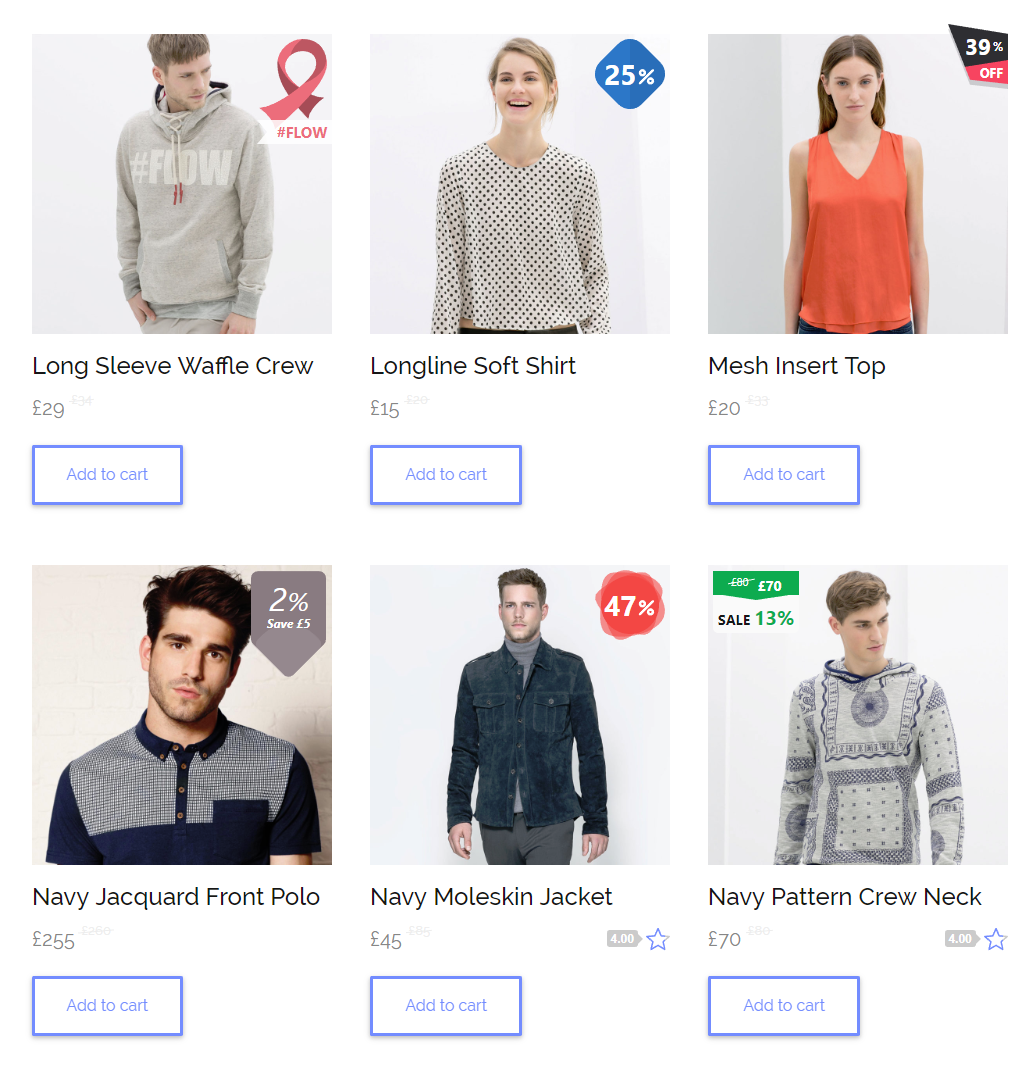Add Mesh Insert Top to cart
The image size is (1036, 1070).
(783, 475)
